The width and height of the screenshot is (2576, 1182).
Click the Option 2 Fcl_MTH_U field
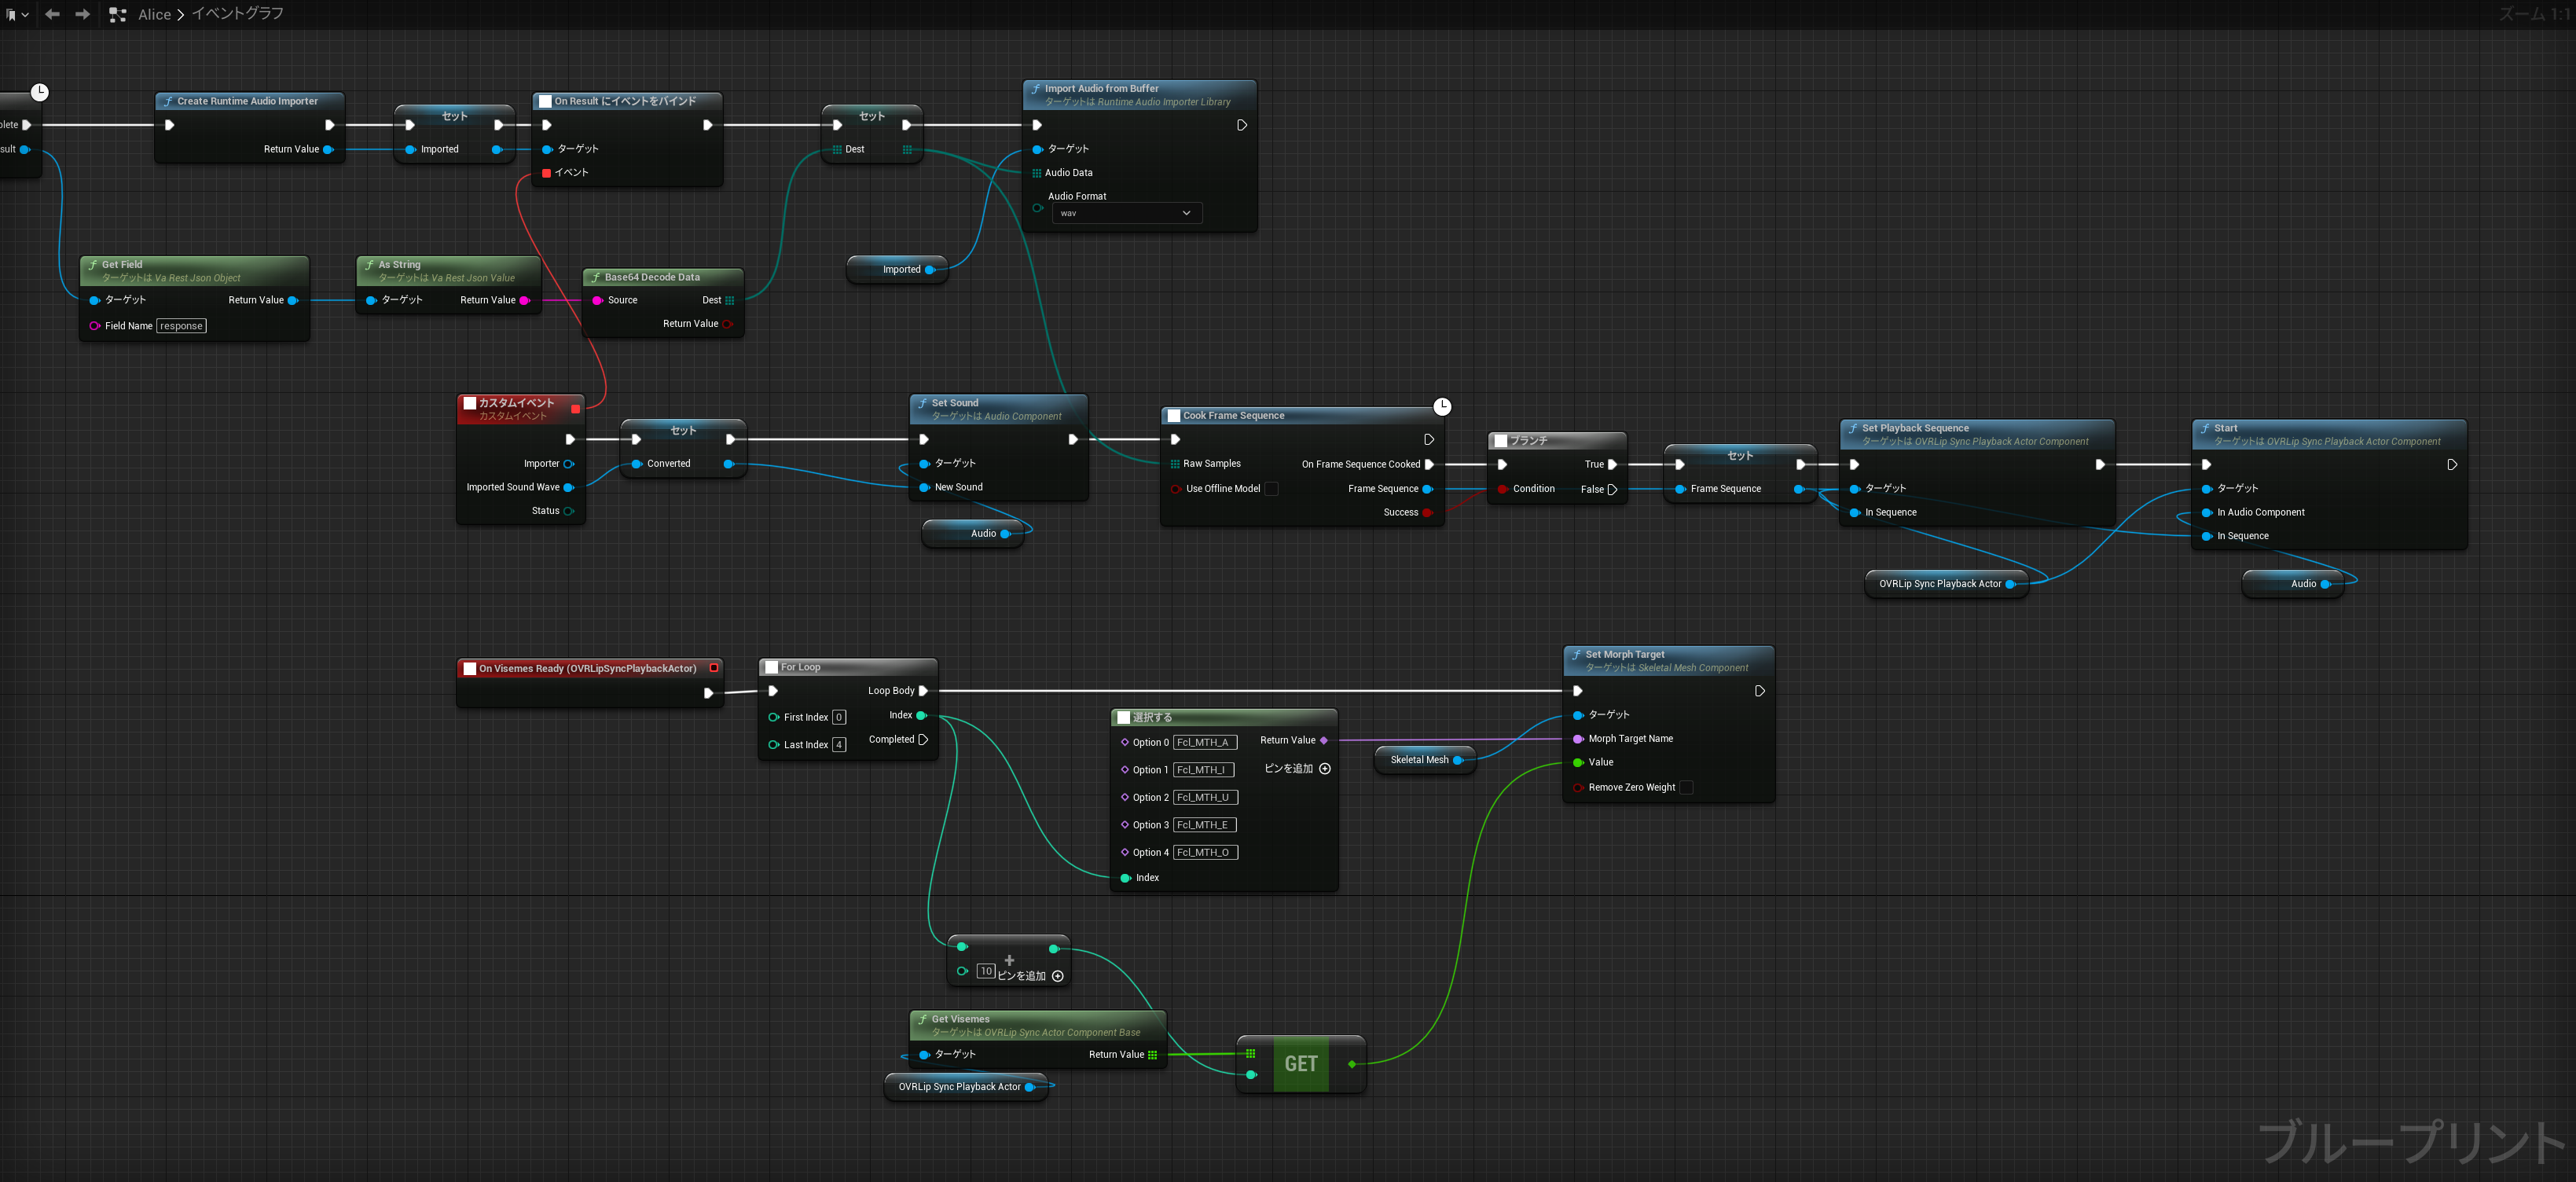click(1206, 798)
